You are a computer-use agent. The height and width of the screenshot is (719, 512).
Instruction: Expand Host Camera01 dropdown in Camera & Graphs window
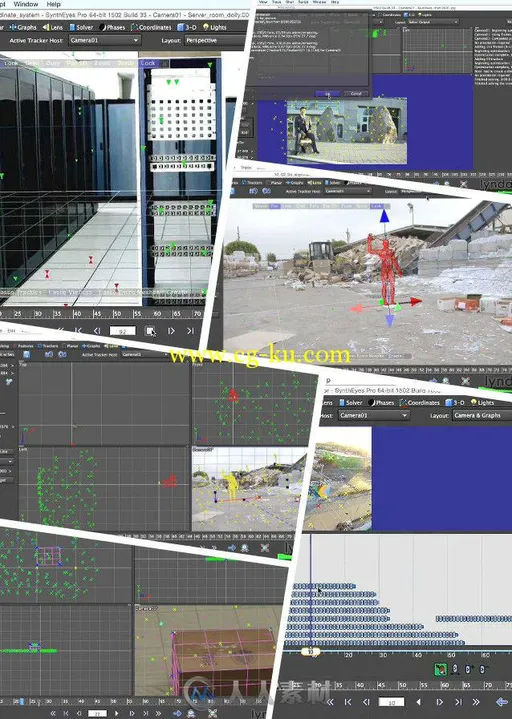coord(373,415)
